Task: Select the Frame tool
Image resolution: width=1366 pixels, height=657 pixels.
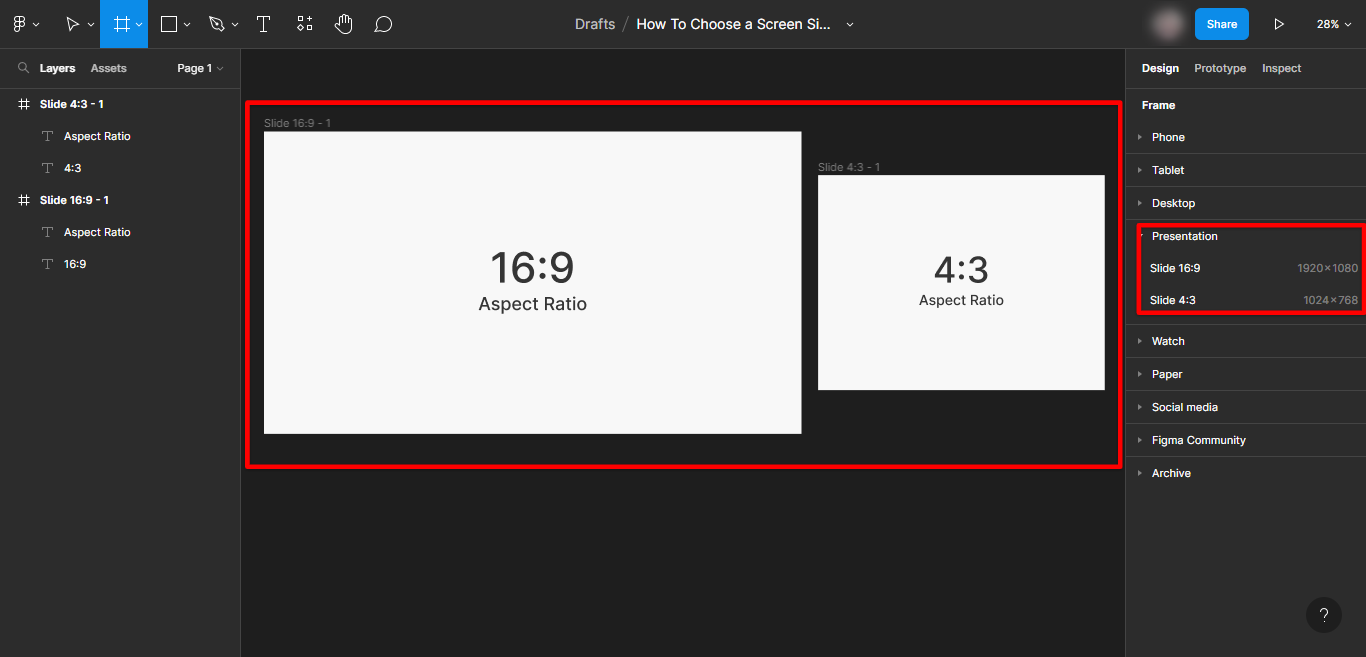Action: [121, 24]
